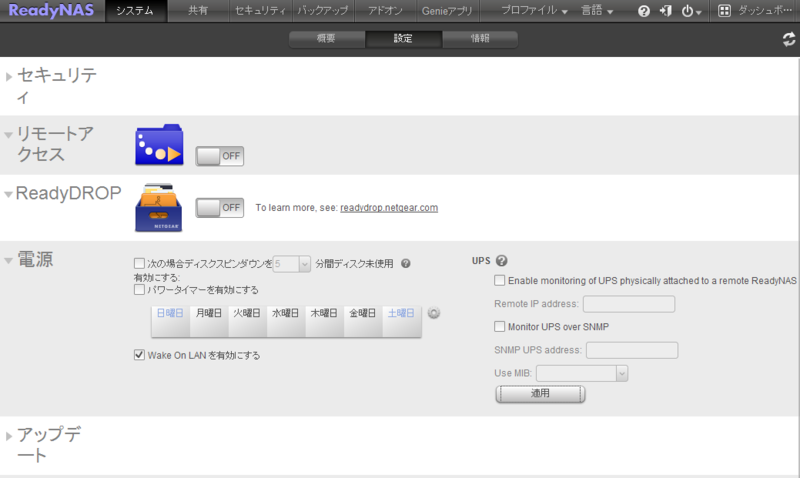
Task: Open the spin-down minutes dropdown
Action: pos(304,264)
